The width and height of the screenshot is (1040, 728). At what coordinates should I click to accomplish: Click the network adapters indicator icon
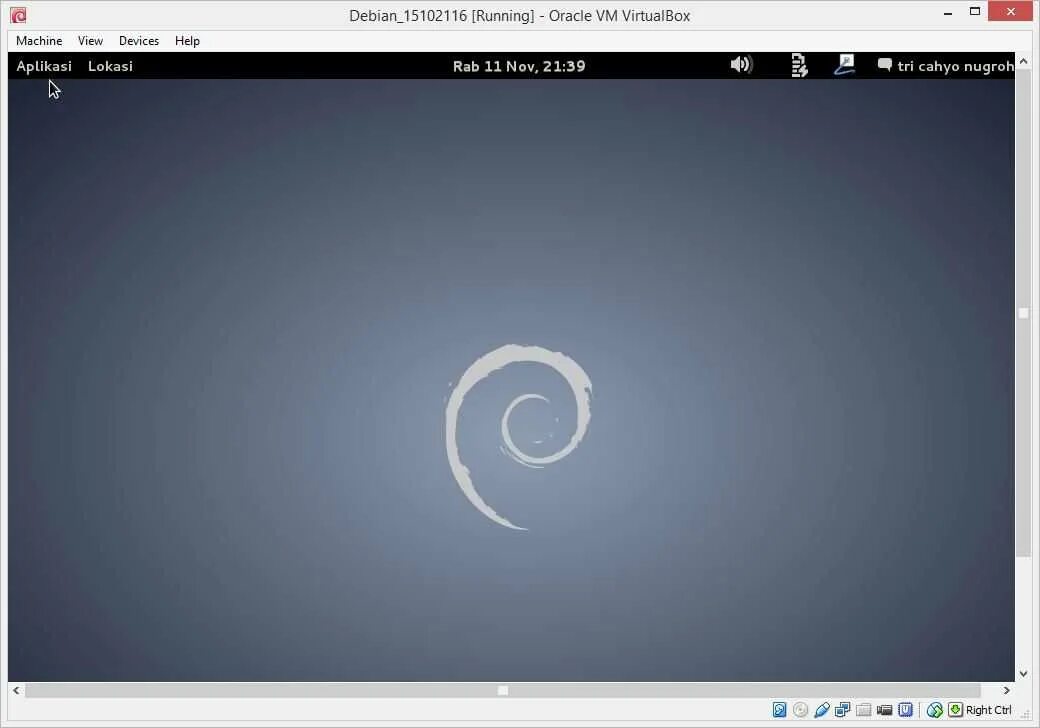(x=842, y=709)
